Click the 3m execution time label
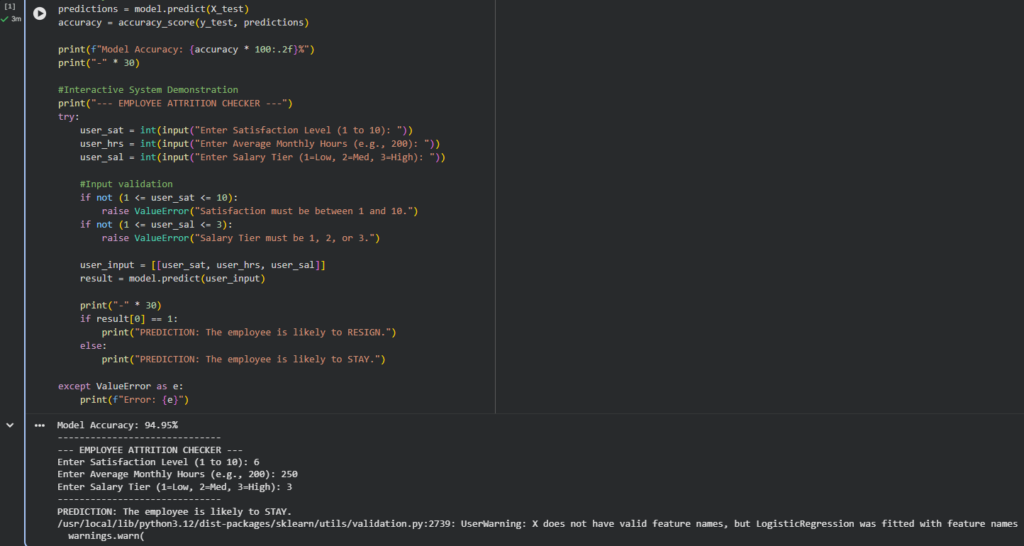Image resolution: width=1024 pixels, height=546 pixels. 16,19
